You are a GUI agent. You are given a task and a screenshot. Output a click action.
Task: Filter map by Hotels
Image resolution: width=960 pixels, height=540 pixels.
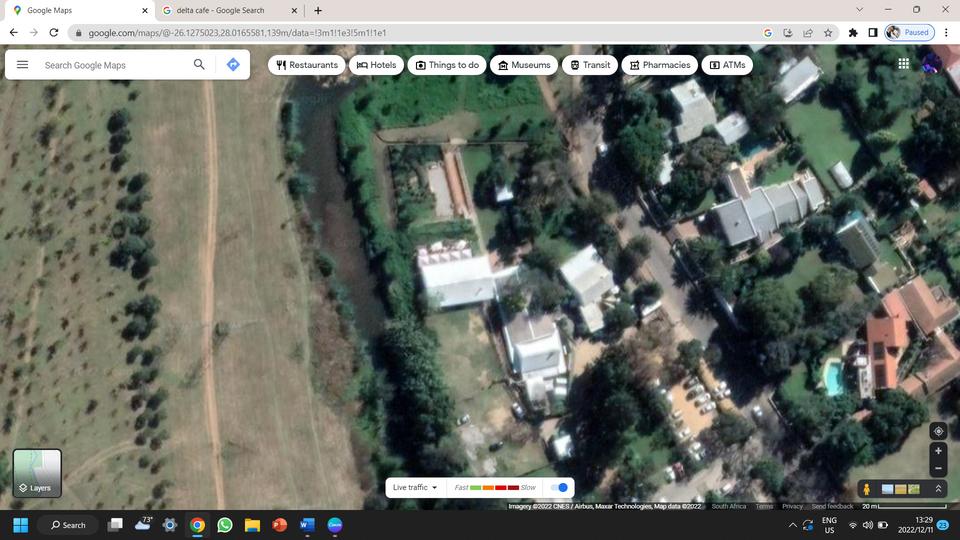[x=377, y=65]
